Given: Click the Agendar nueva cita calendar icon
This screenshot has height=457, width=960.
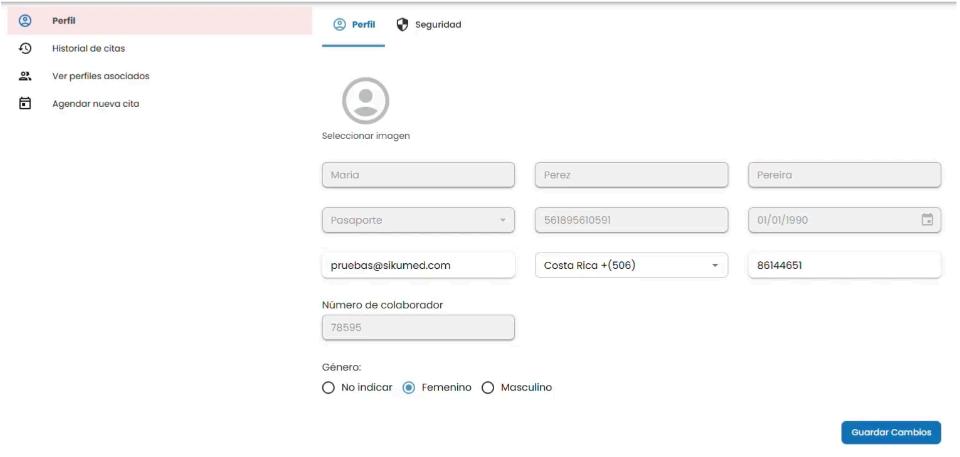Looking at the screenshot, I should coord(24,104).
